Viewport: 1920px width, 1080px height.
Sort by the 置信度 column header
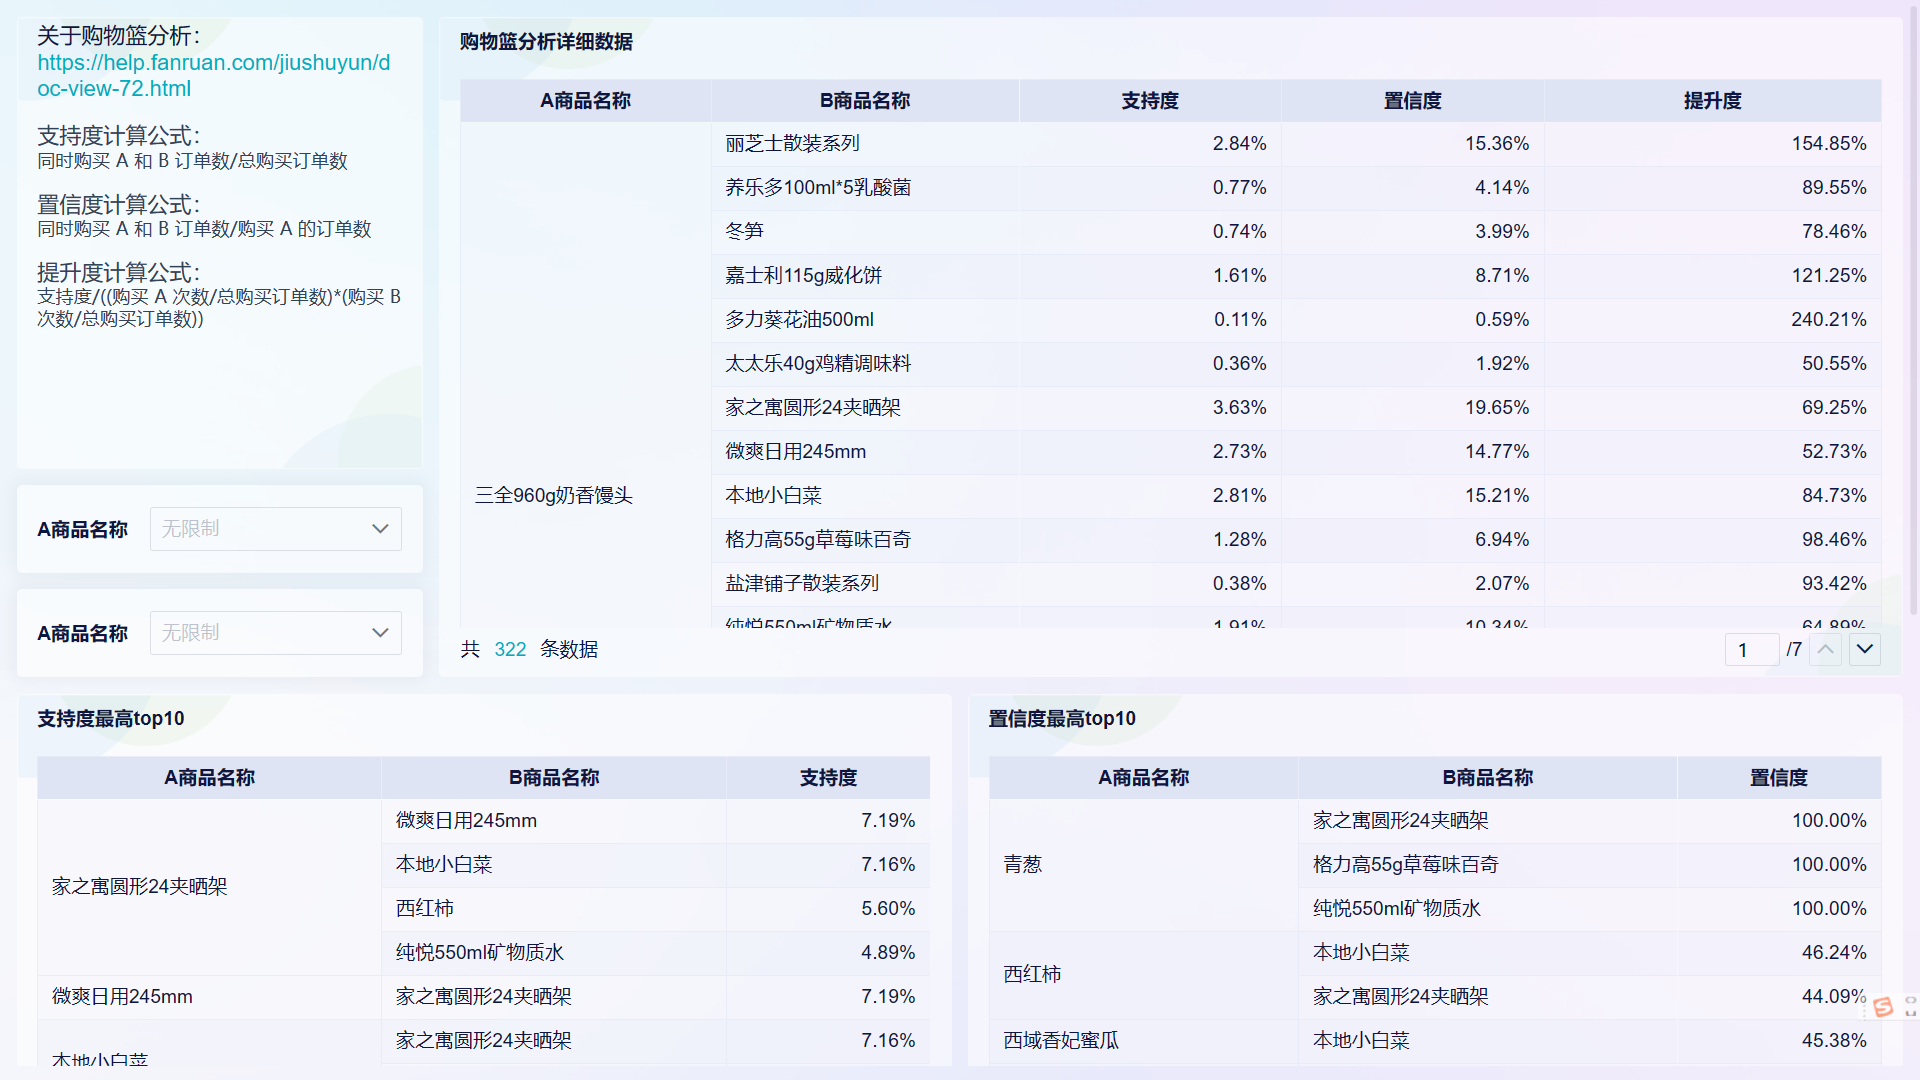click(1412, 100)
